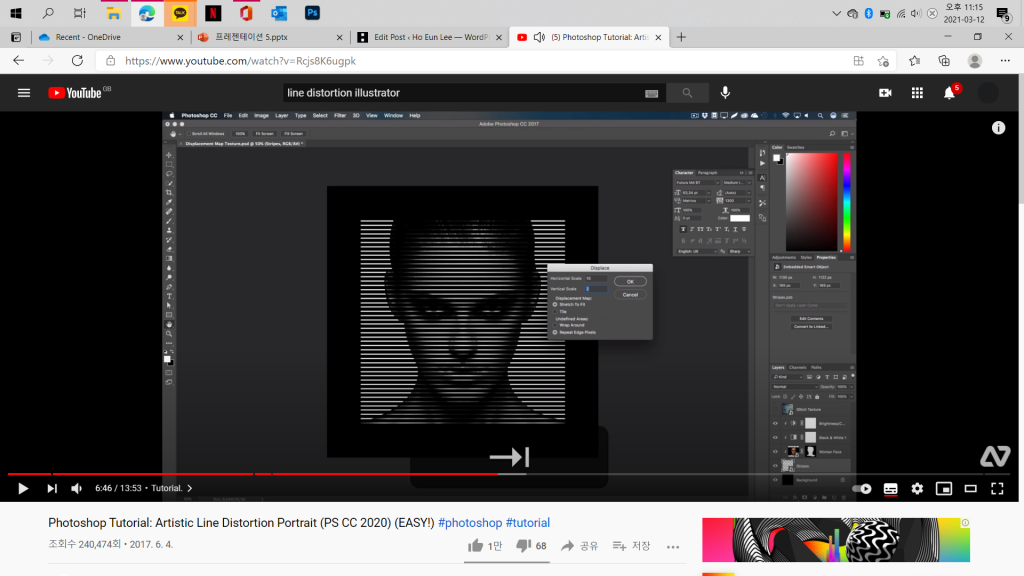Screen dimensions: 1024x576
Task: Mute the video player volume
Action: point(76,488)
